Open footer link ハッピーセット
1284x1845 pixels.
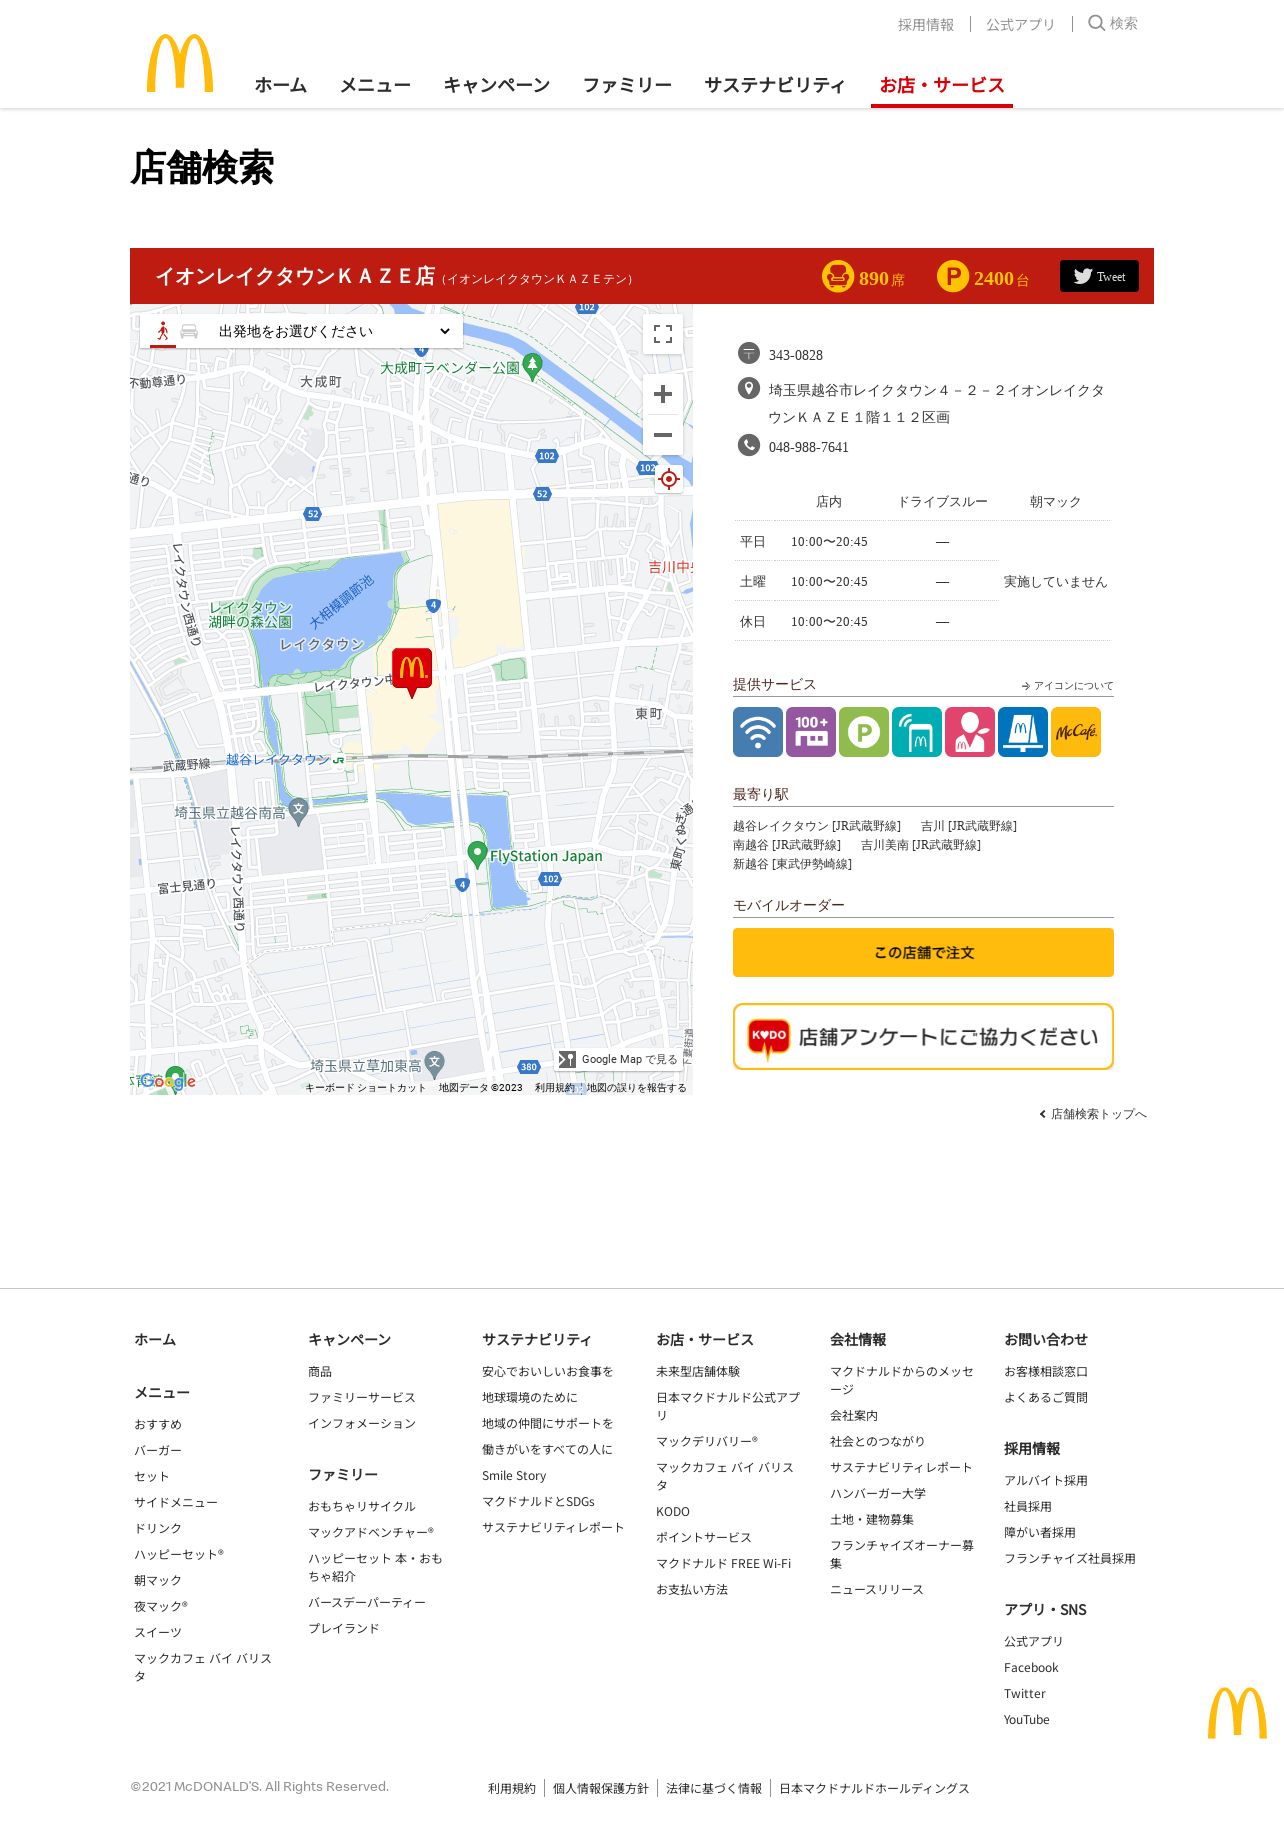(x=179, y=1554)
